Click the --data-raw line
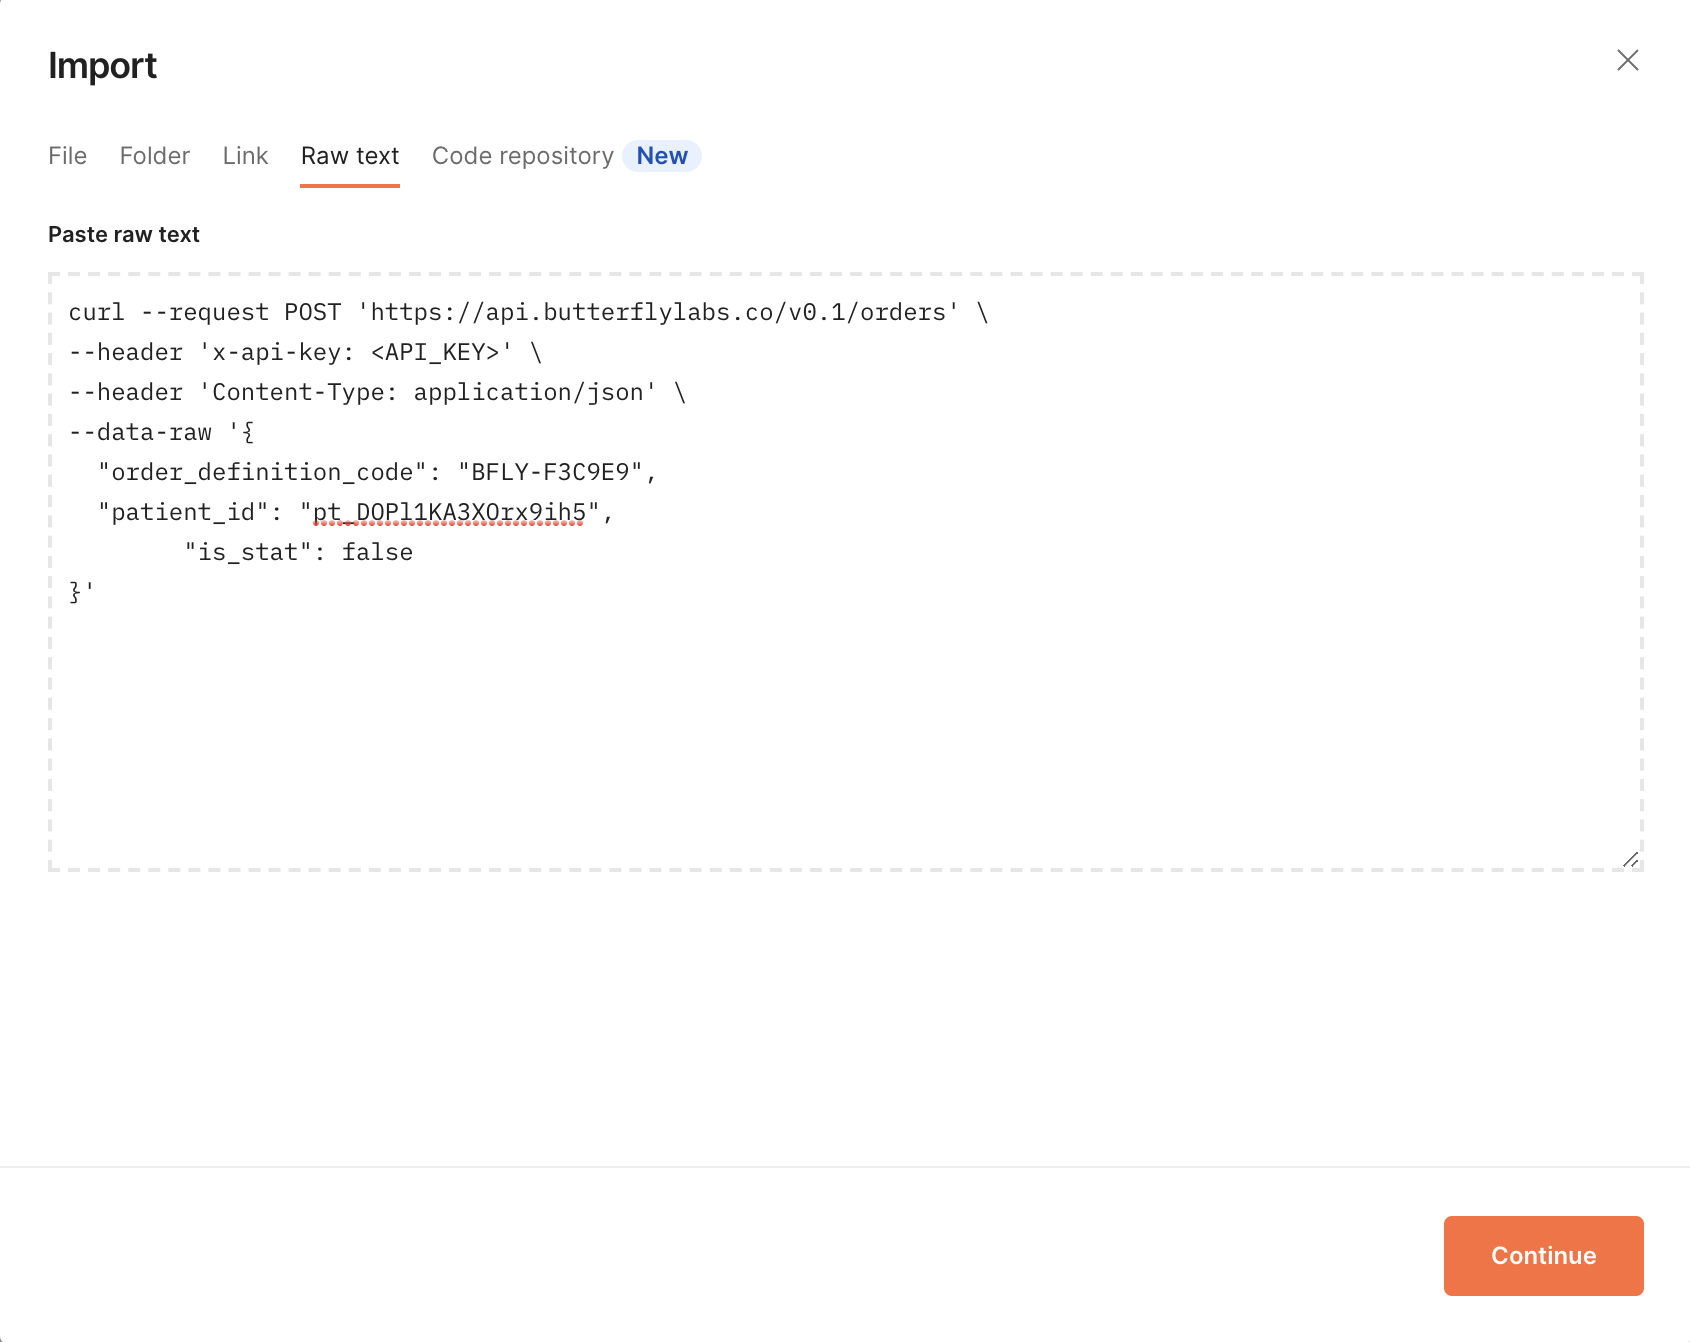 click(x=161, y=432)
